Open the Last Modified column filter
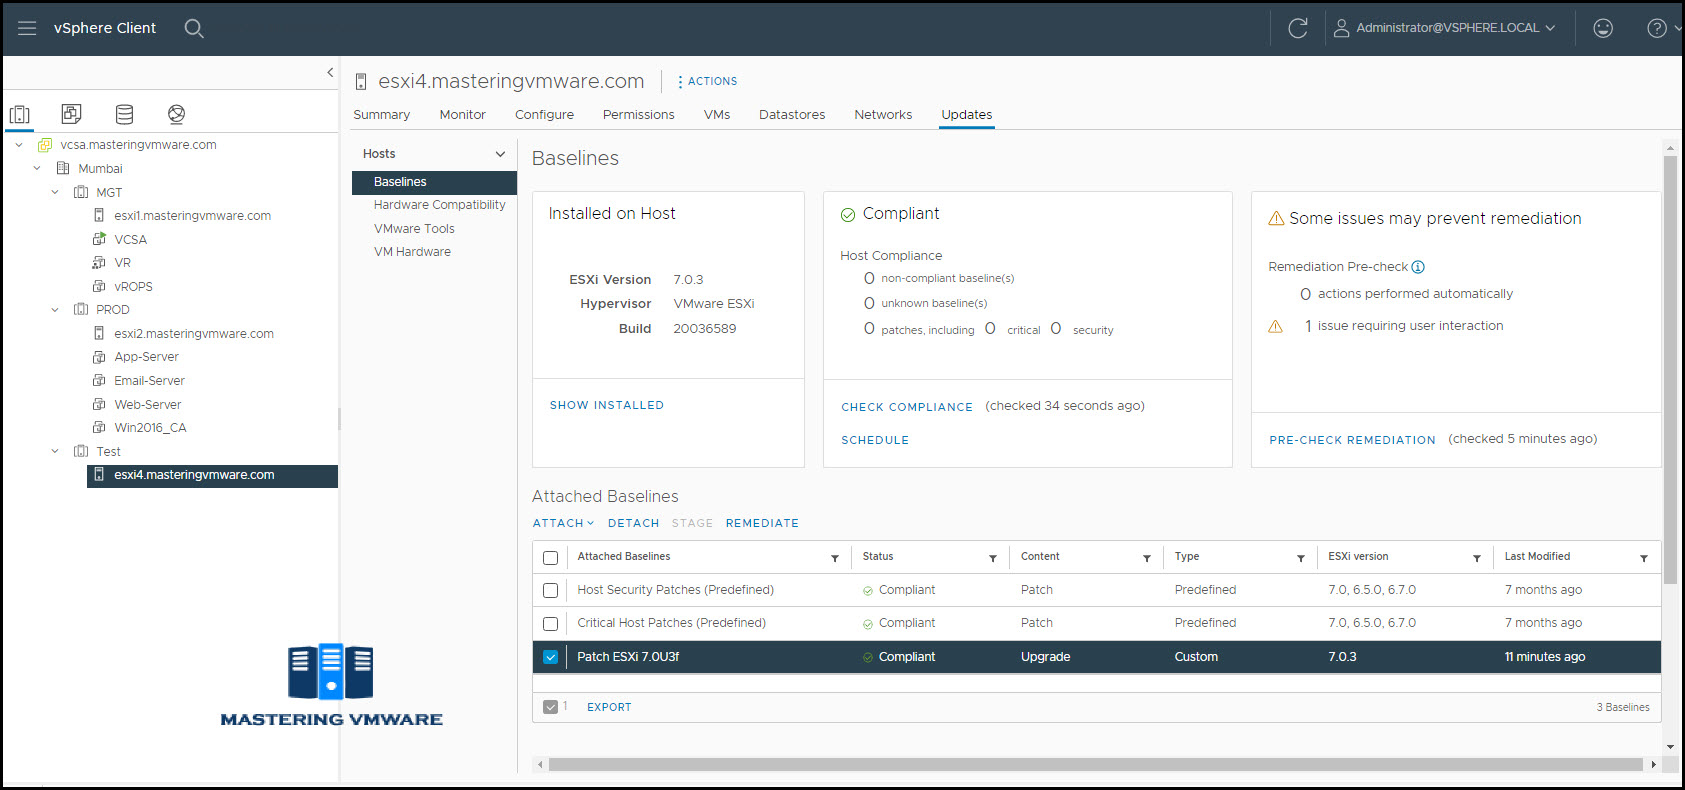Image resolution: width=1685 pixels, height=790 pixels. click(x=1644, y=558)
